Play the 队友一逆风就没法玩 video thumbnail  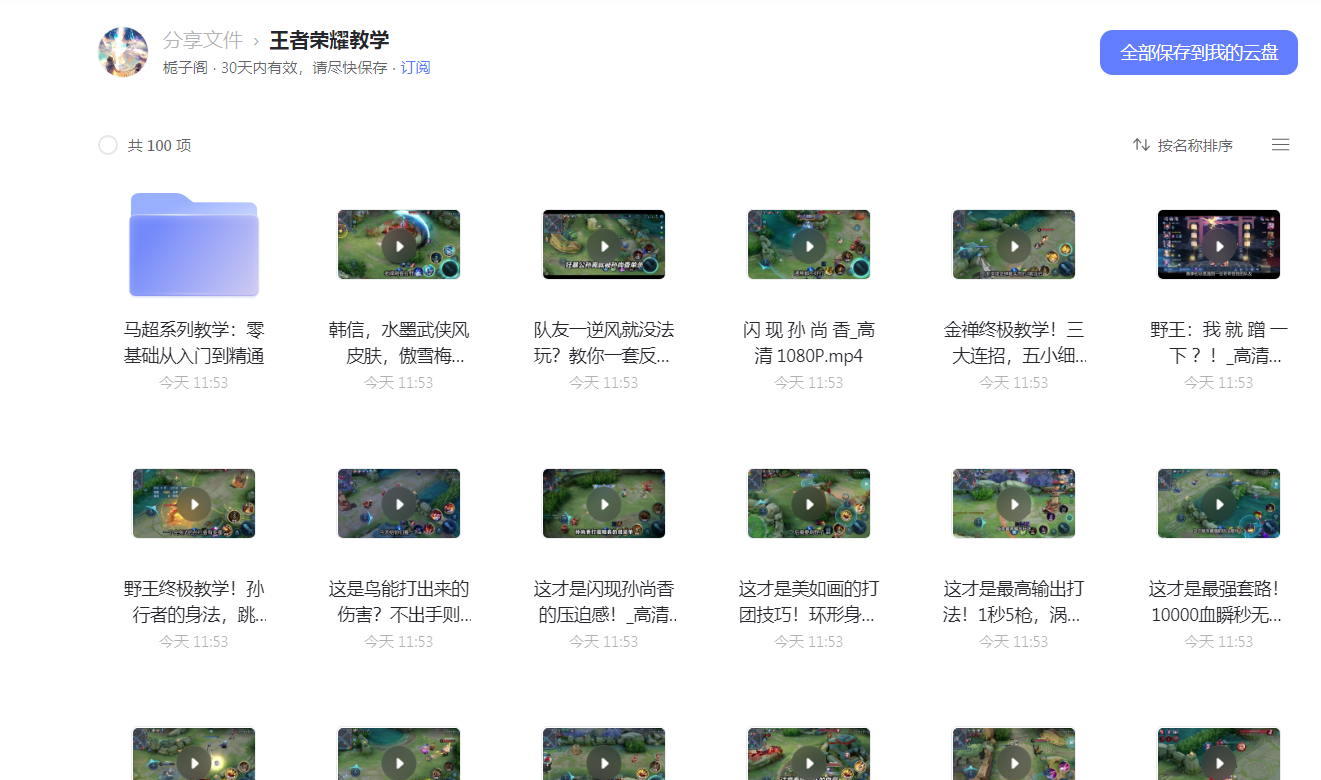[604, 245]
